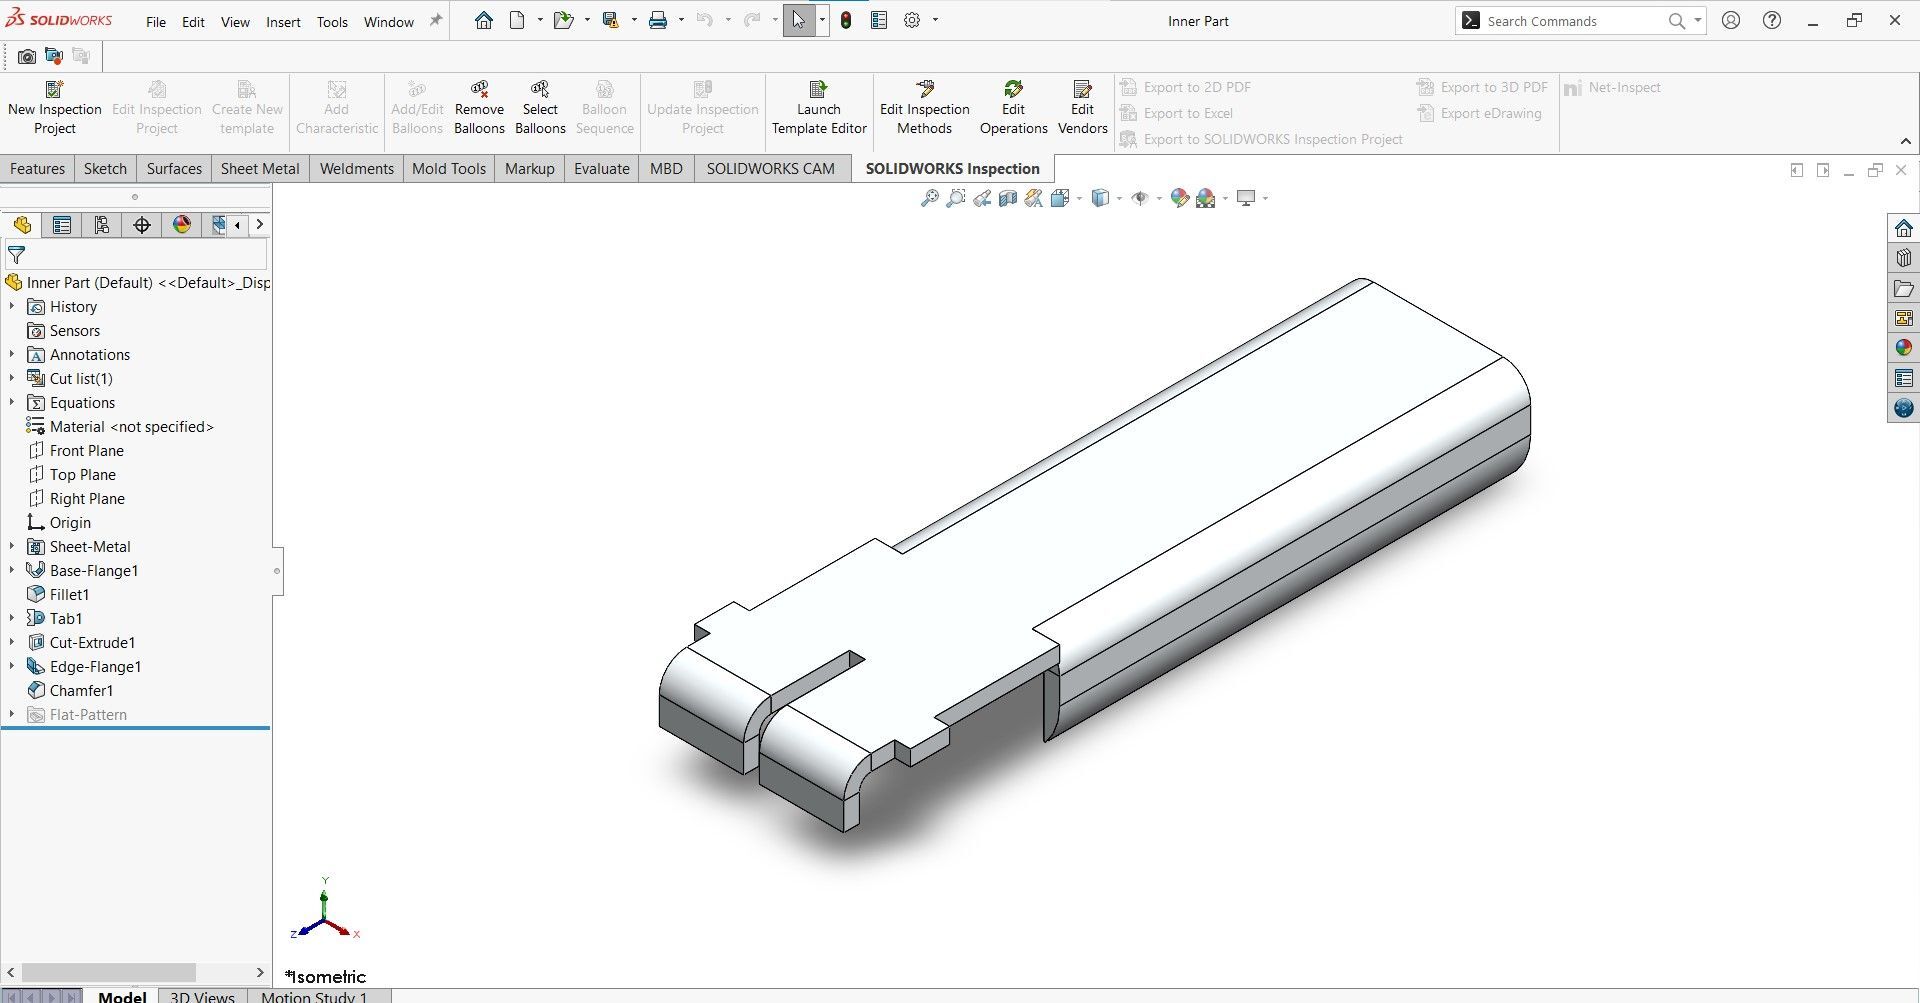The height and width of the screenshot is (1003, 1920).
Task: Expand the Annotations tree node
Action: [12, 355]
